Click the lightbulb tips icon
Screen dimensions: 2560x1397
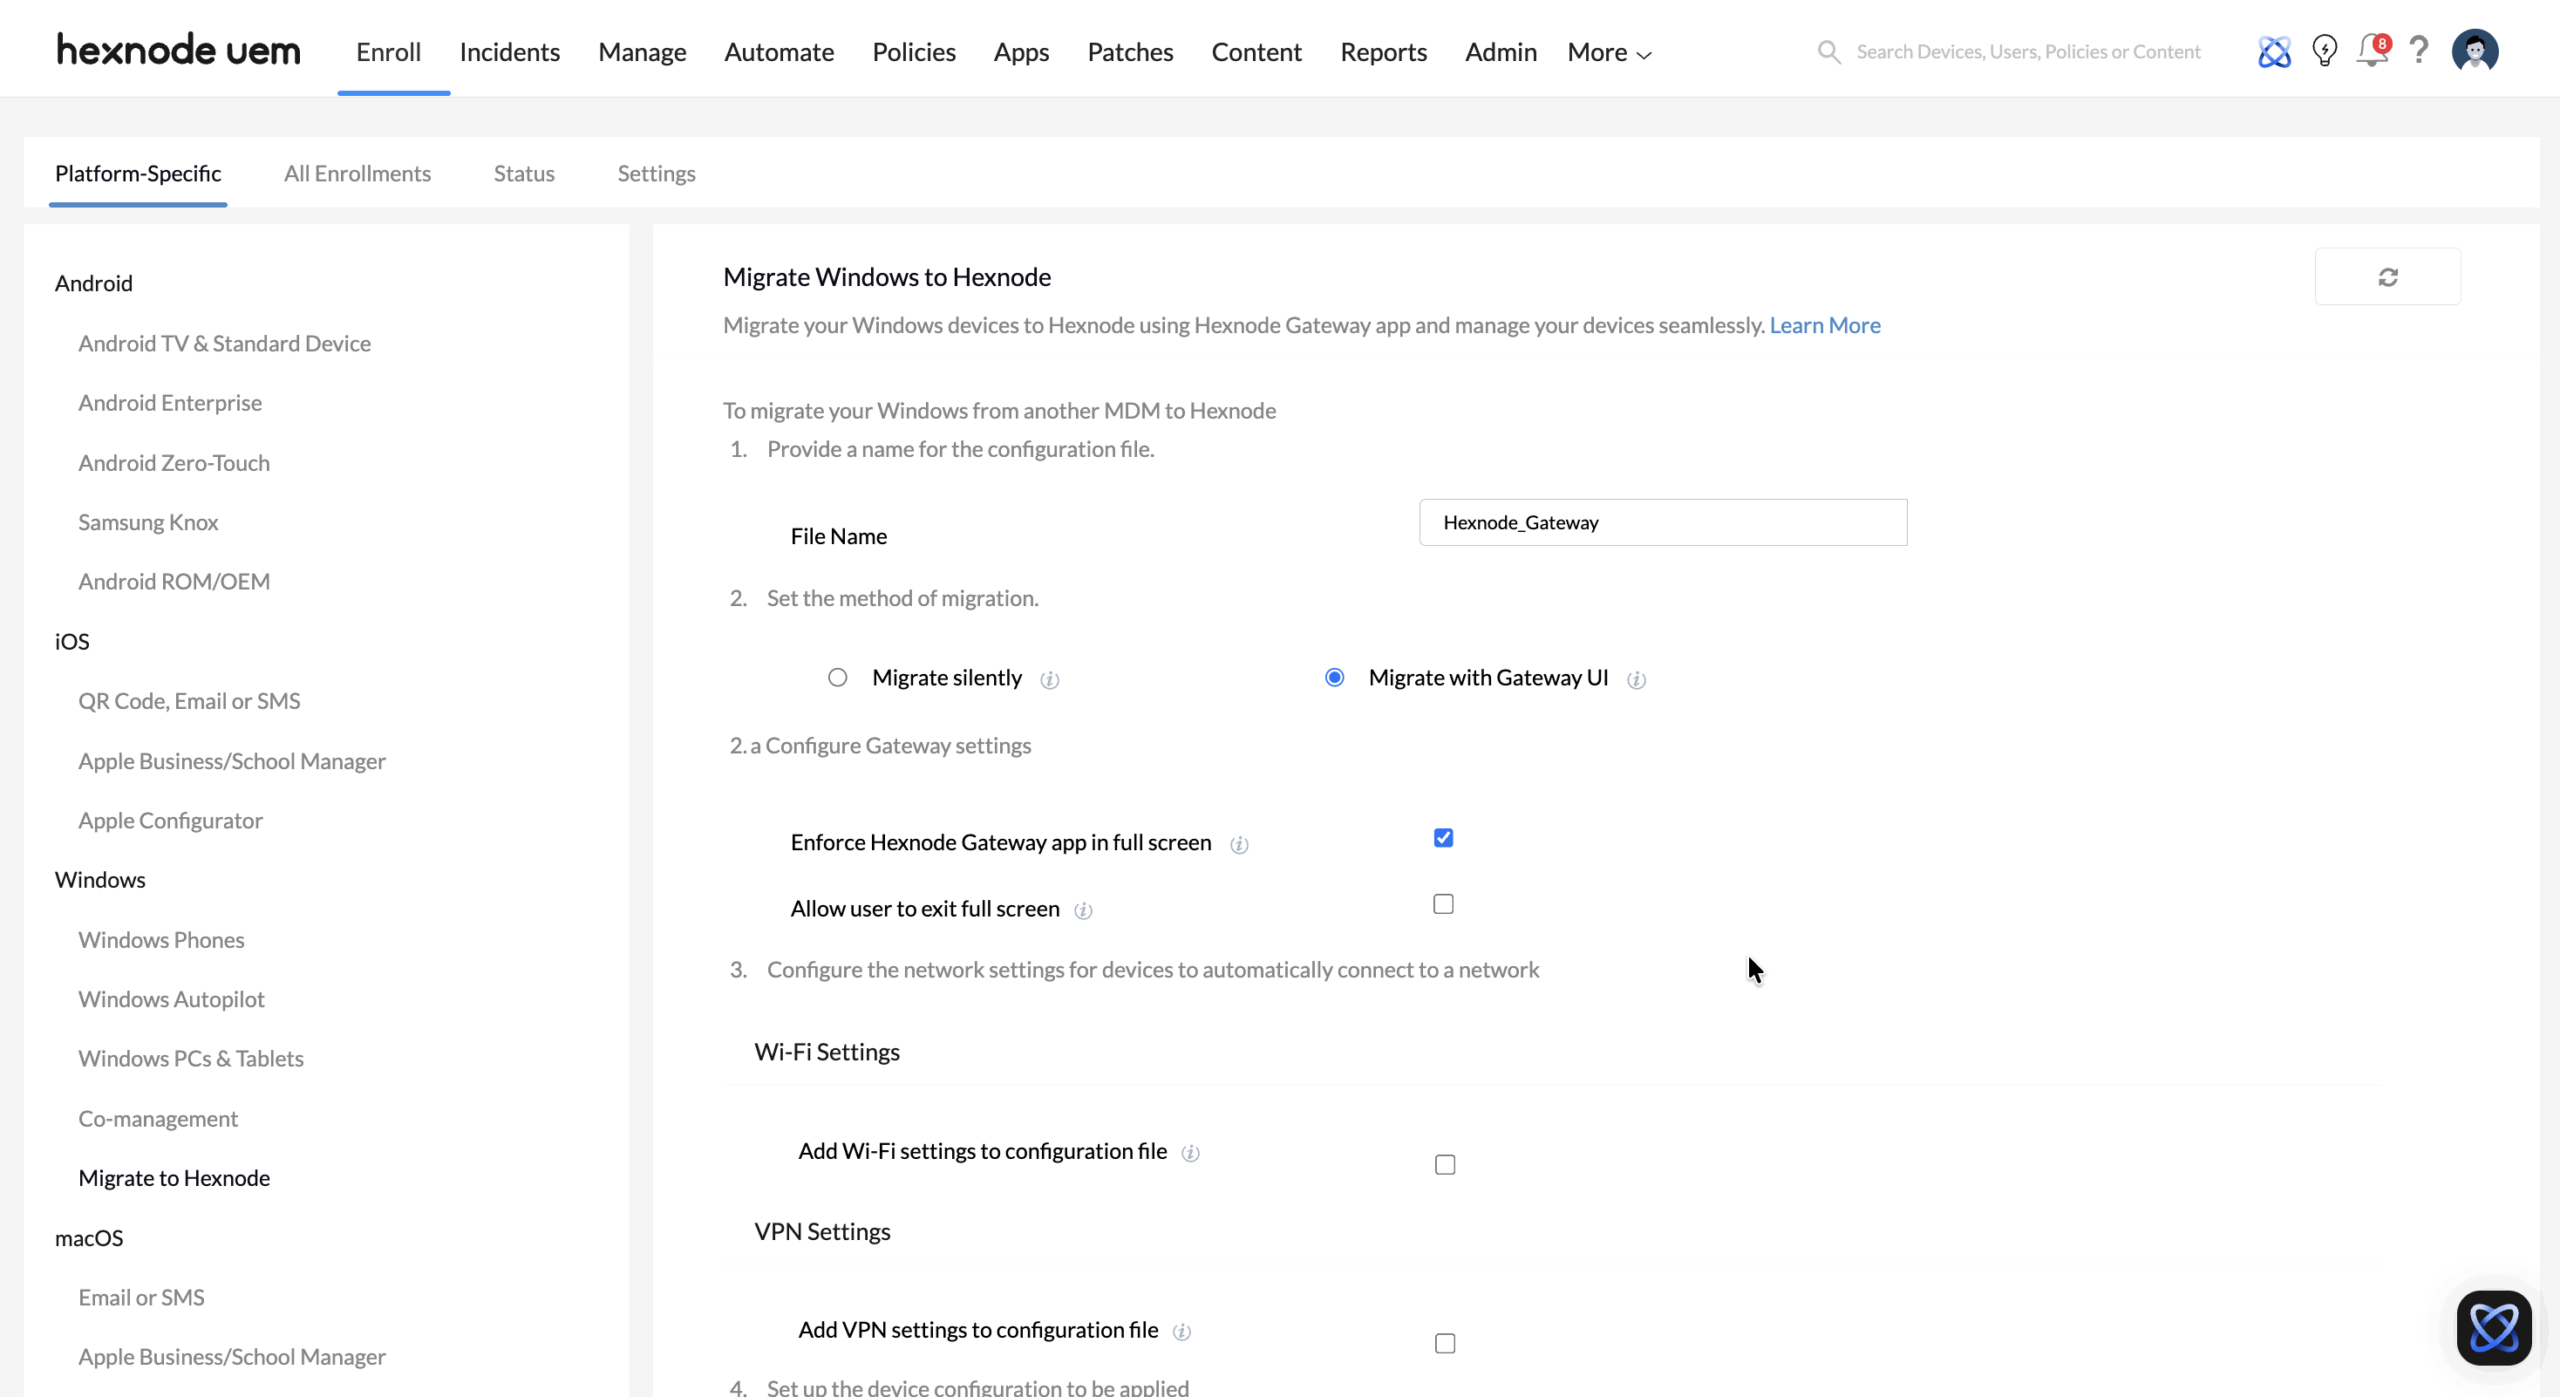pos(2324,51)
